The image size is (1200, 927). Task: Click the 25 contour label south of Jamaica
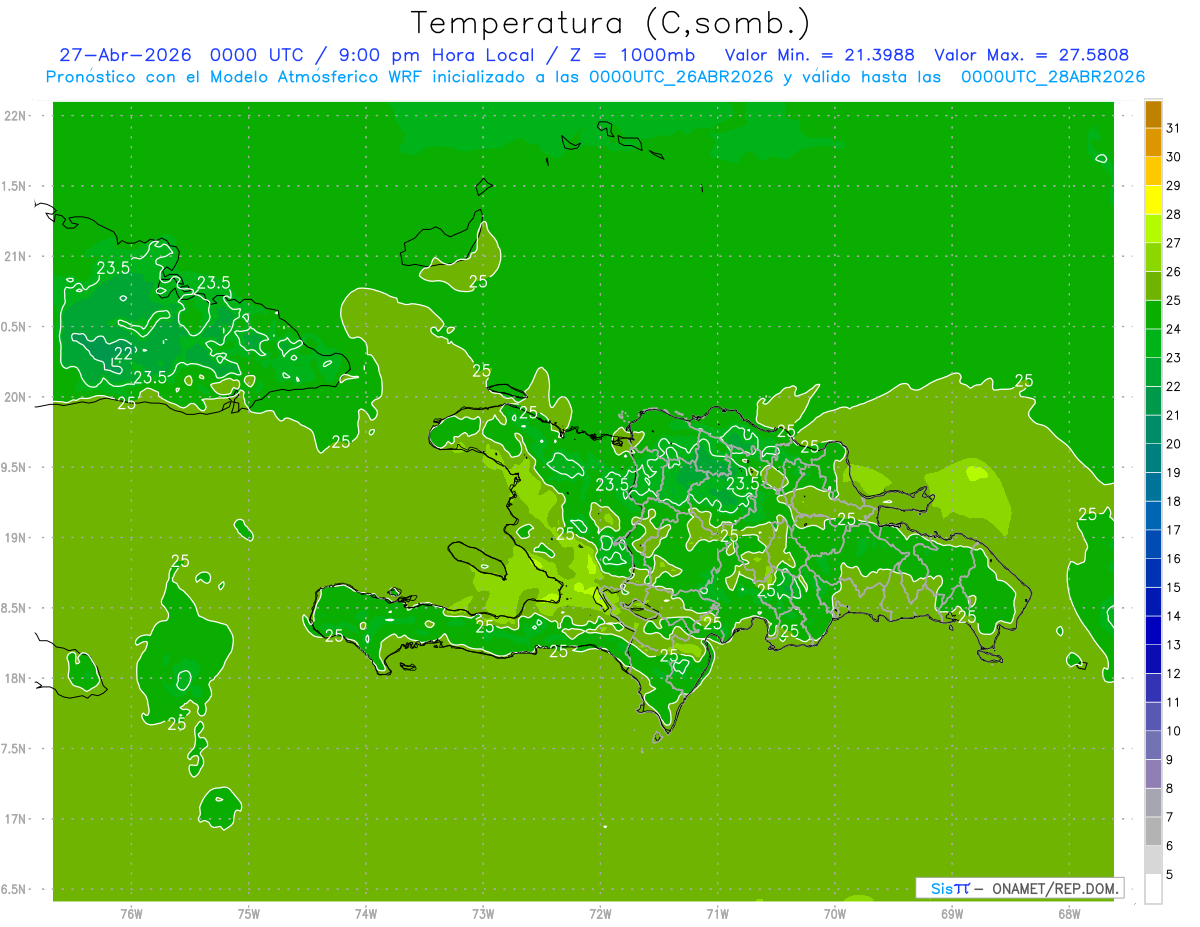pyautogui.click(x=177, y=724)
